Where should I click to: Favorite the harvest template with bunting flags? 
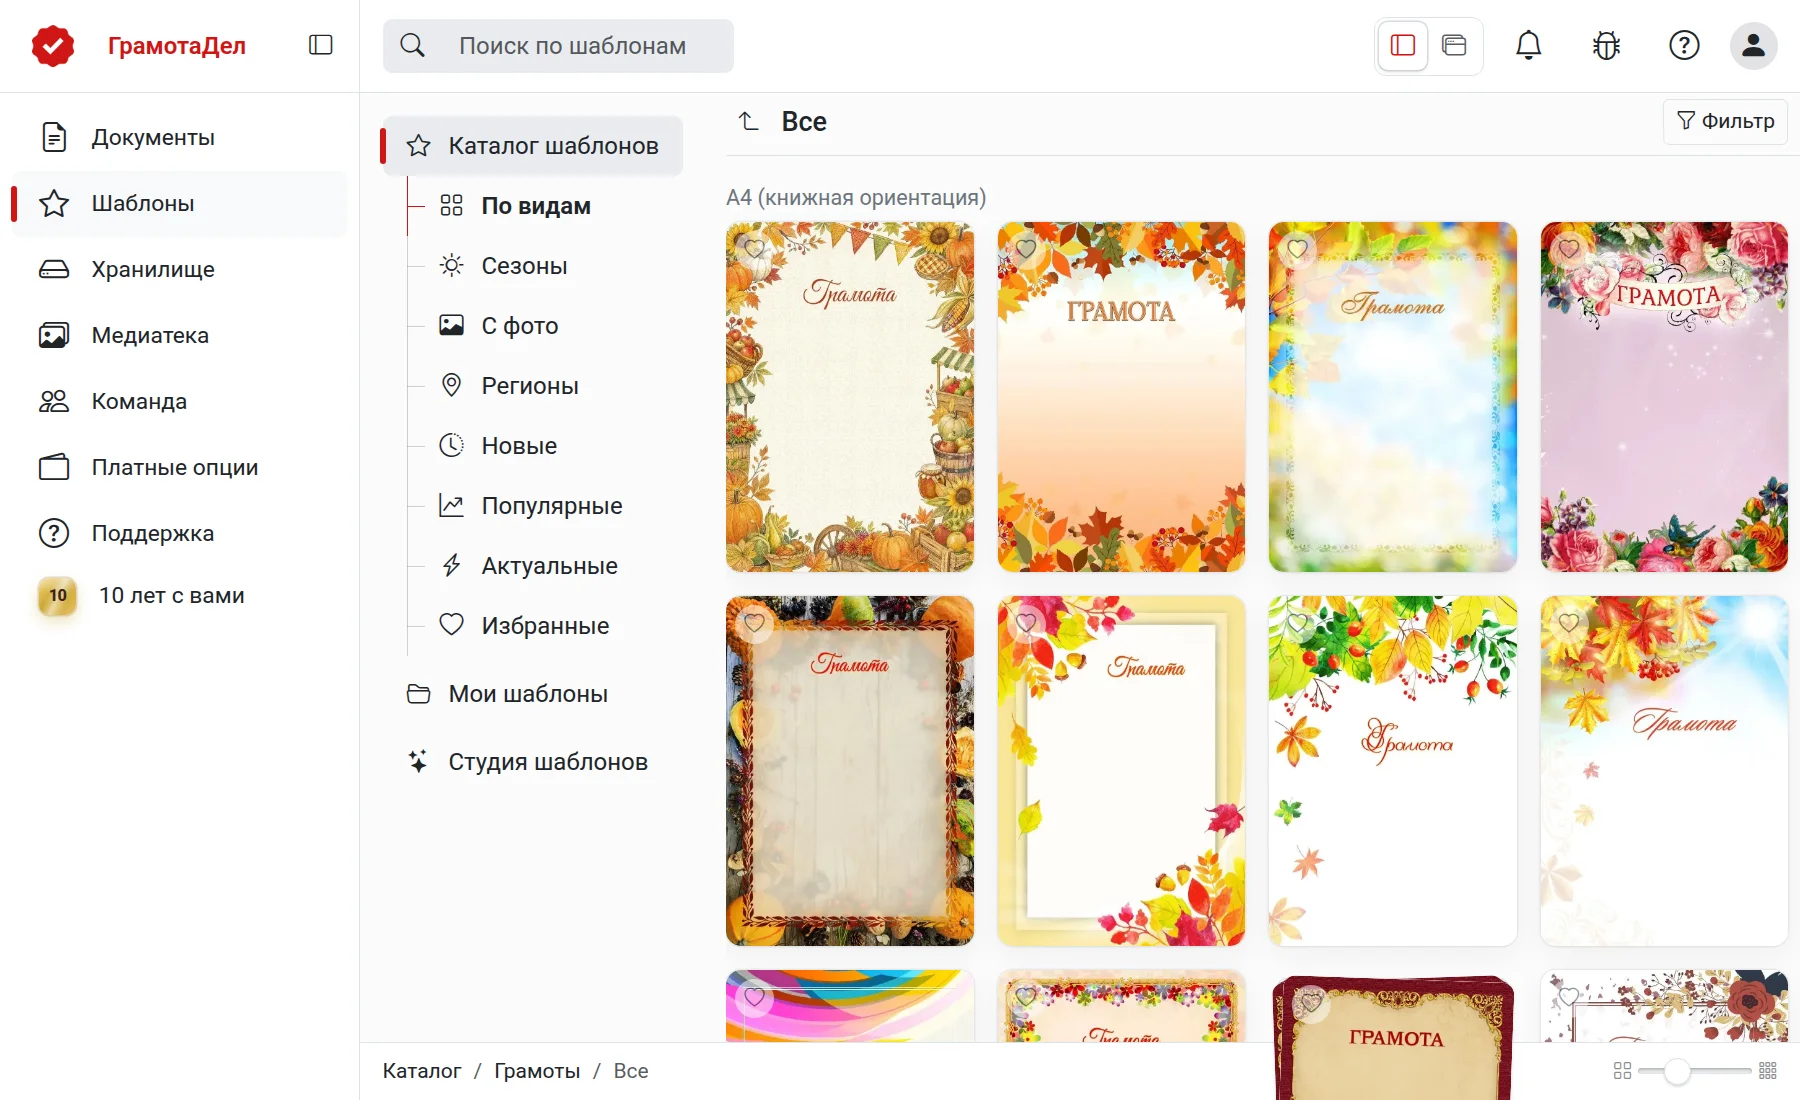click(x=755, y=249)
